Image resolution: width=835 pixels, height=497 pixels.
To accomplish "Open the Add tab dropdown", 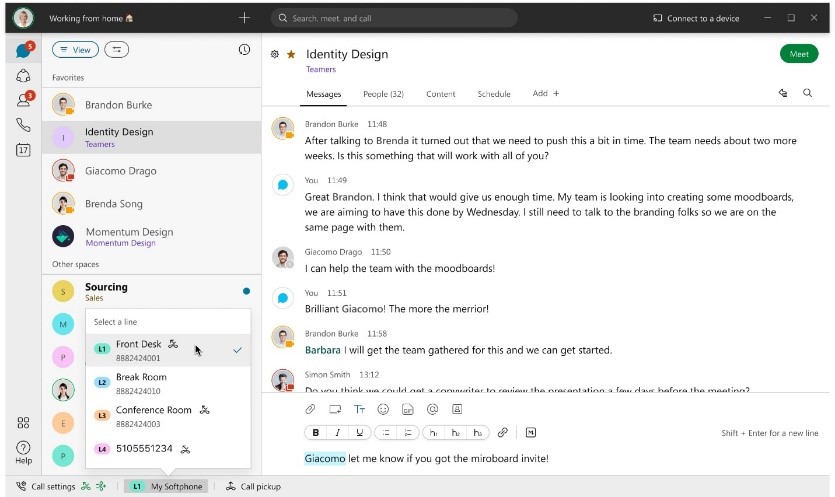I will 546,94.
